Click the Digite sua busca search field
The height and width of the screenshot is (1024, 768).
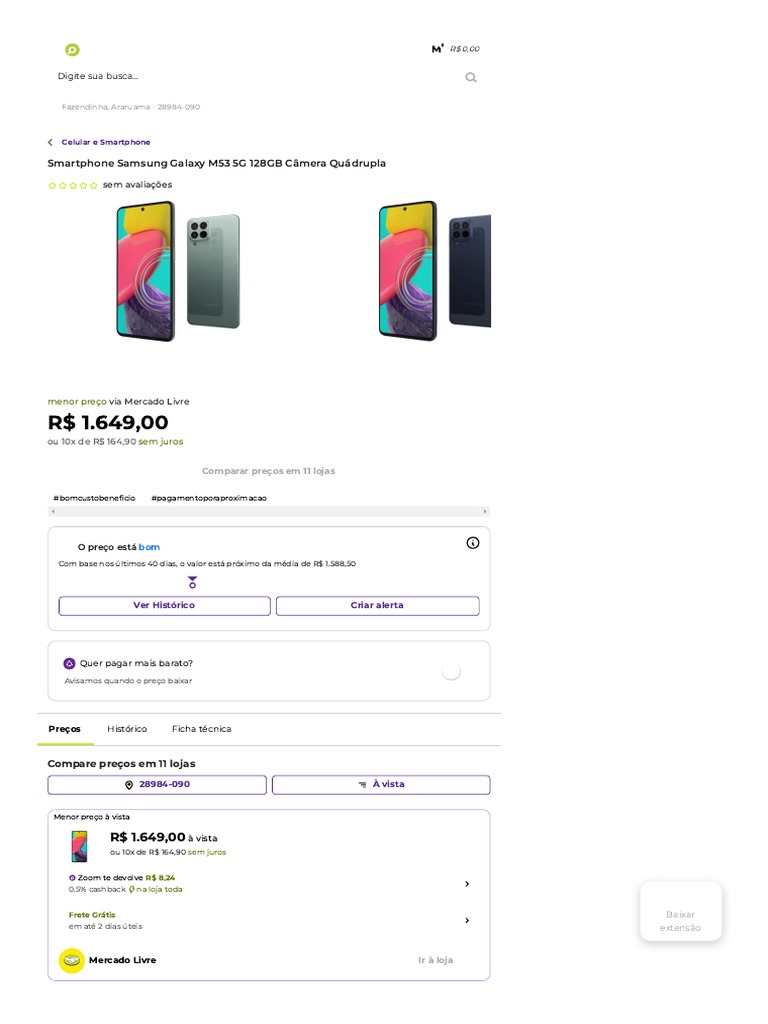pos(250,76)
